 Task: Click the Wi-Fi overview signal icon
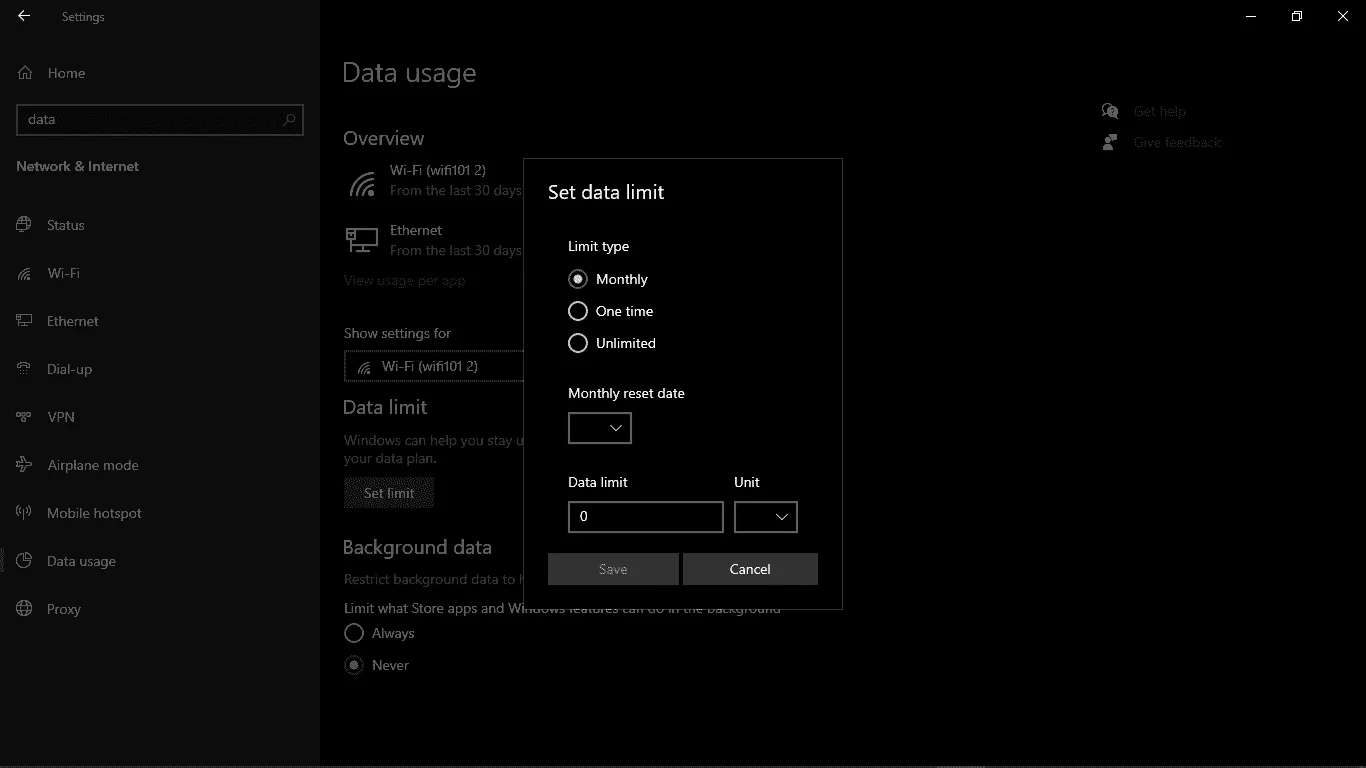pyautogui.click(x=362, y=182)
